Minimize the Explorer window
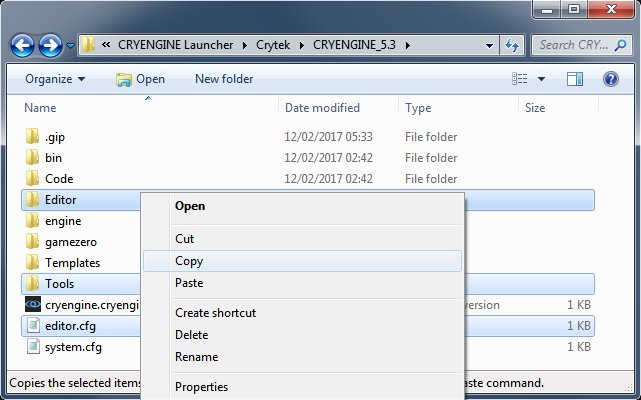 click(x=547, y=9)
